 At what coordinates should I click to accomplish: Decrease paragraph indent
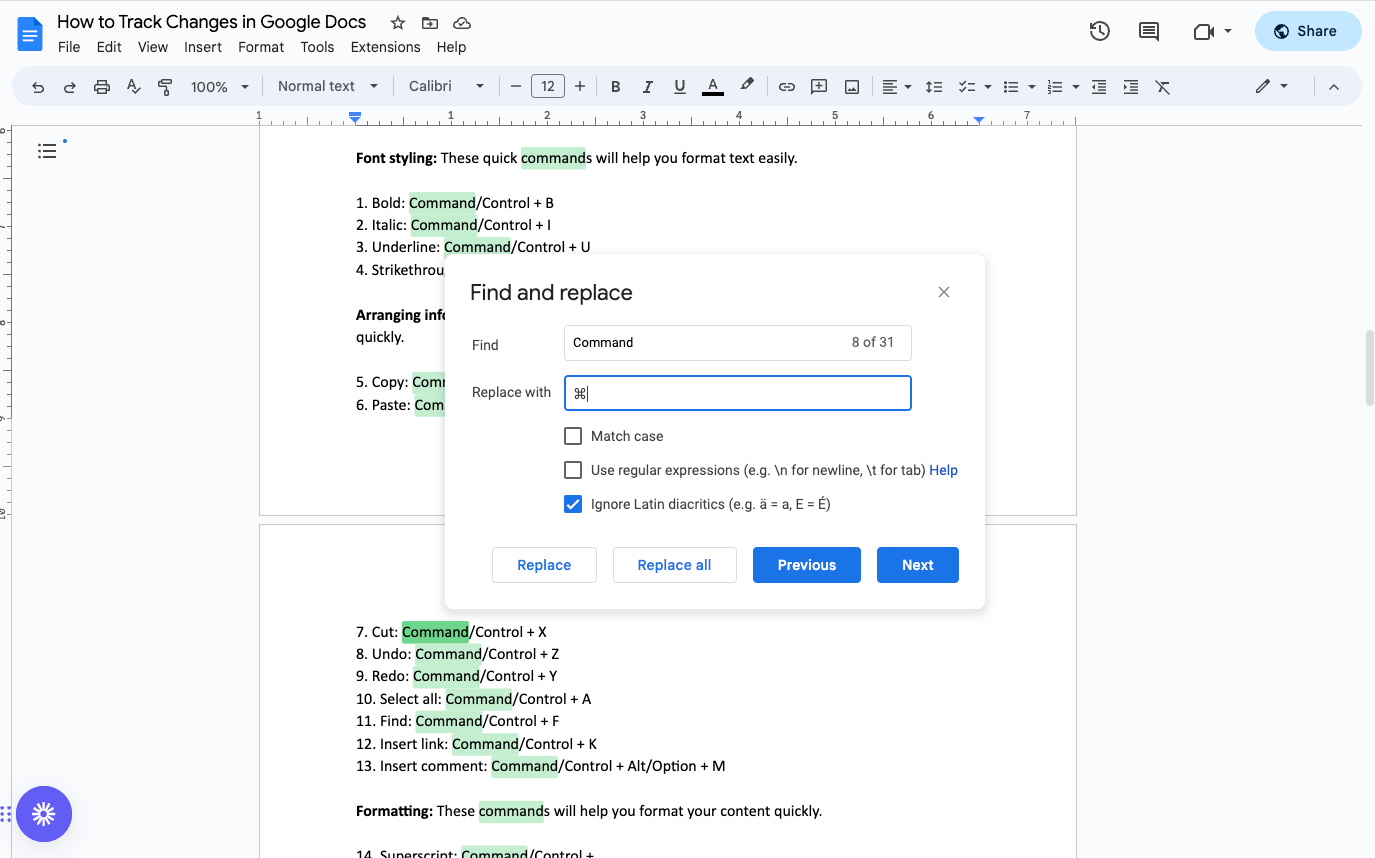(x=1099, y=87)
